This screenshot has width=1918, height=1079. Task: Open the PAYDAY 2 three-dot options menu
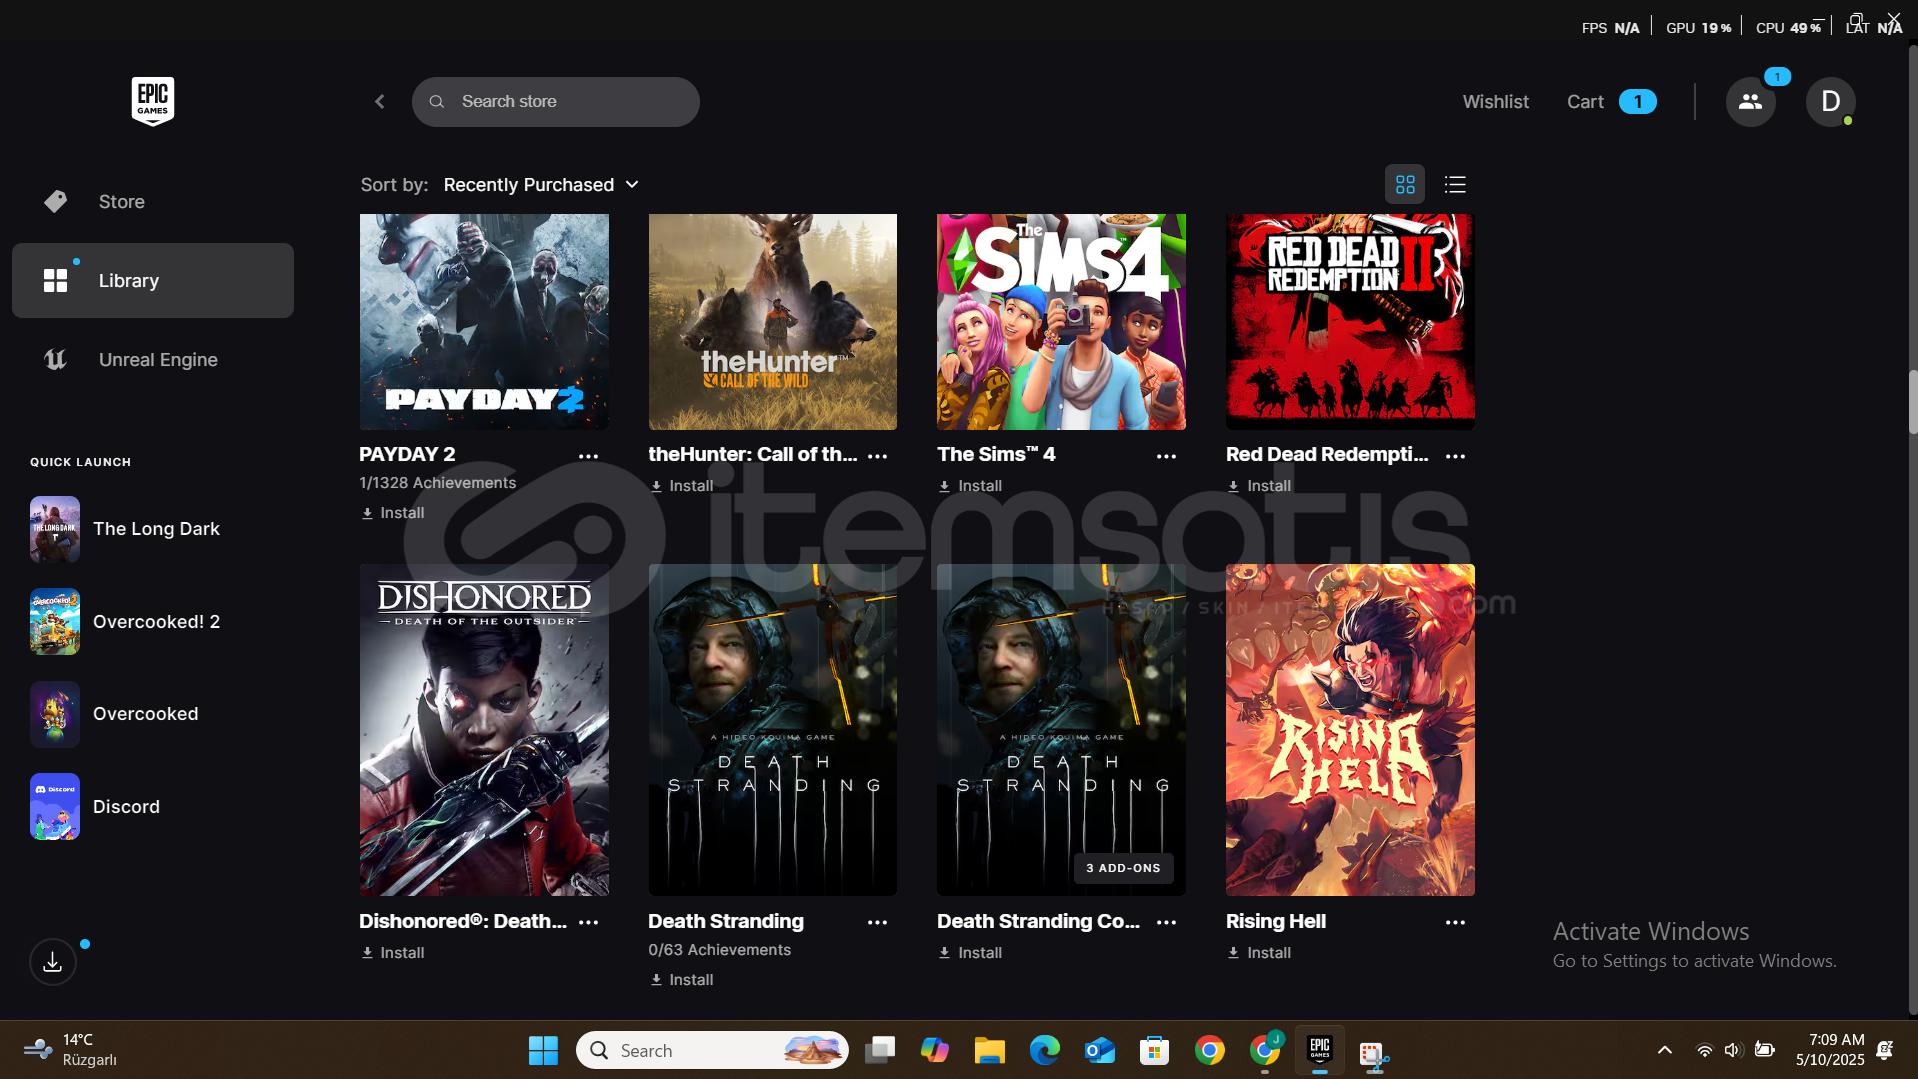588,456
